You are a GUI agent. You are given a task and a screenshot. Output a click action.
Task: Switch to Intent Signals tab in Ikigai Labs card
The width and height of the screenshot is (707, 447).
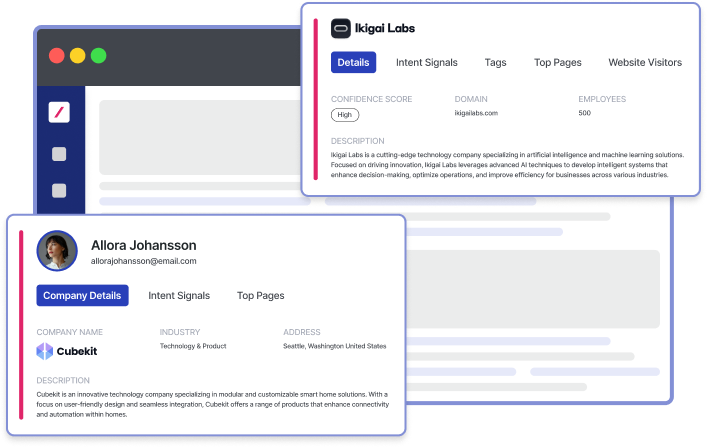[427, 62]
